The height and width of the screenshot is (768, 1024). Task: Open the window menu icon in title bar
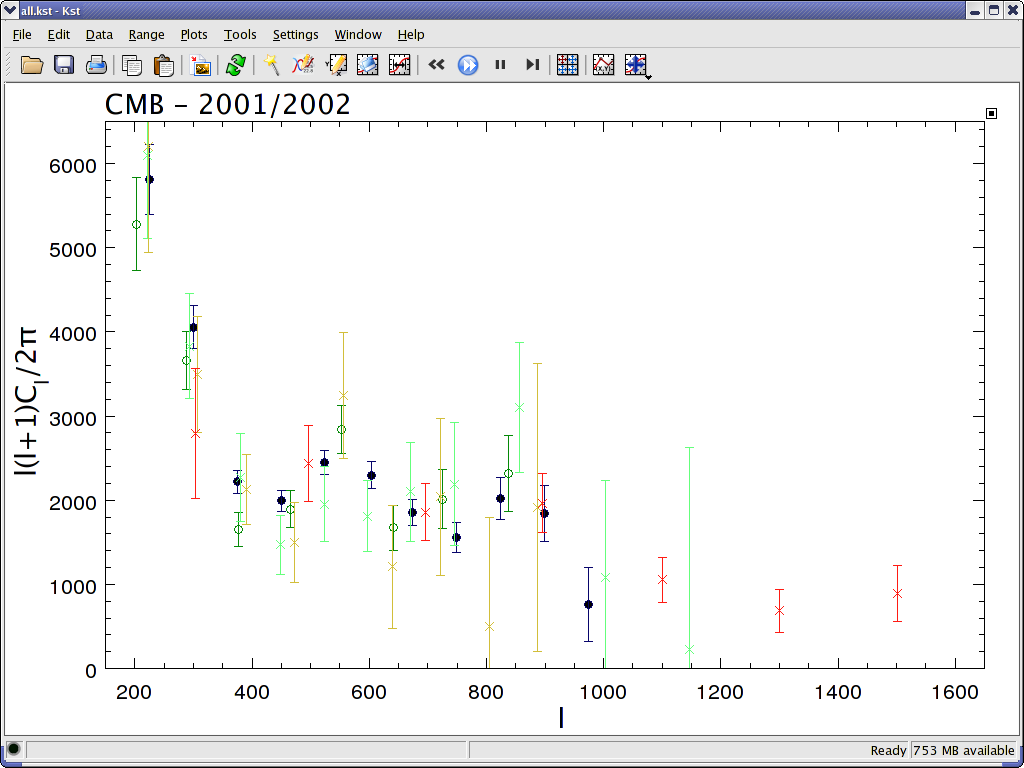[10, 10]
